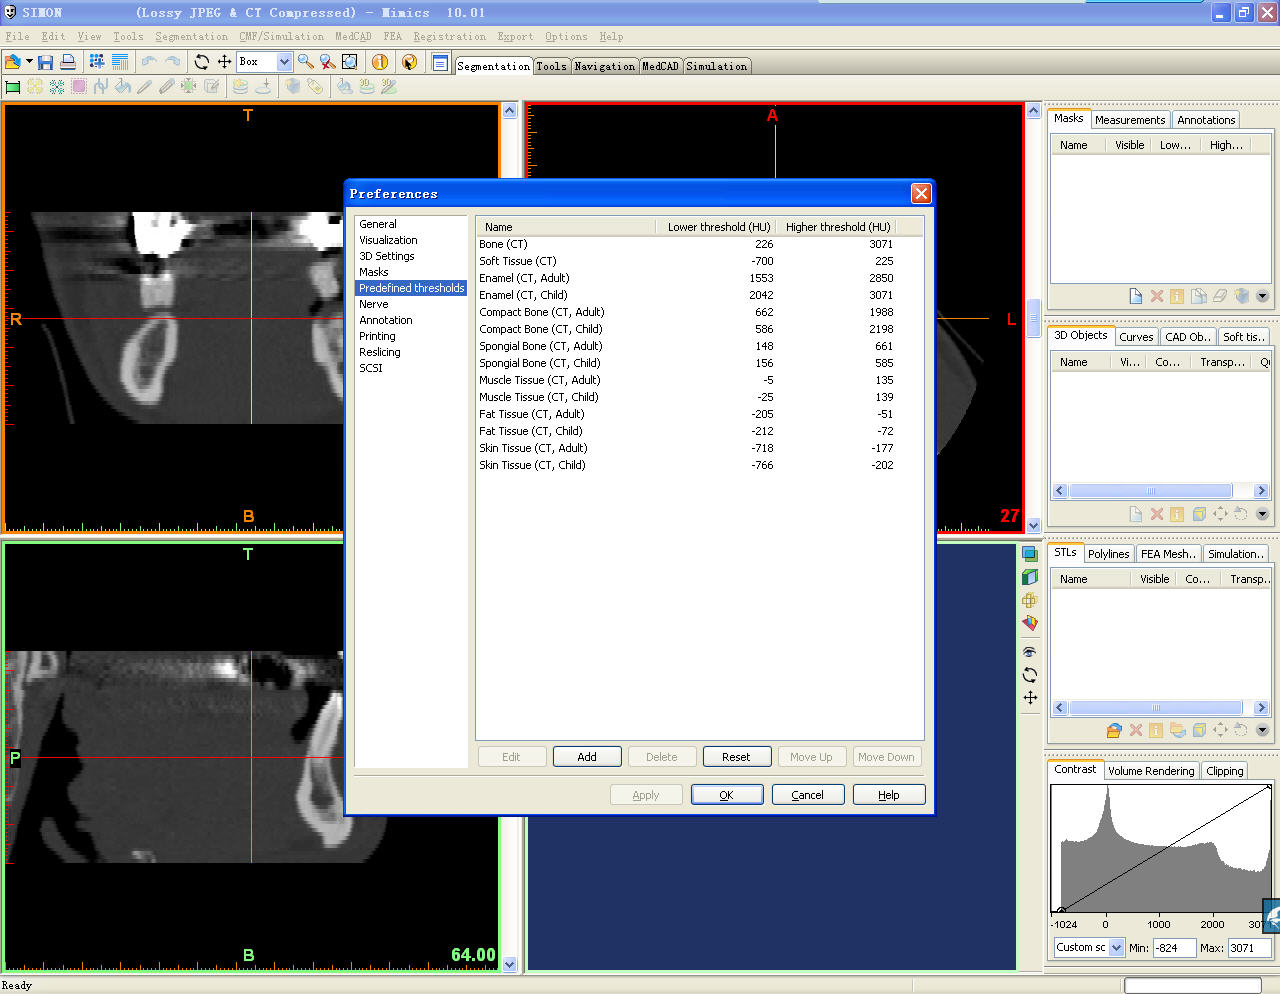Click the New Mask icon in the Masks panel
1280x994 pixels.
click(x=1135, y=296)
